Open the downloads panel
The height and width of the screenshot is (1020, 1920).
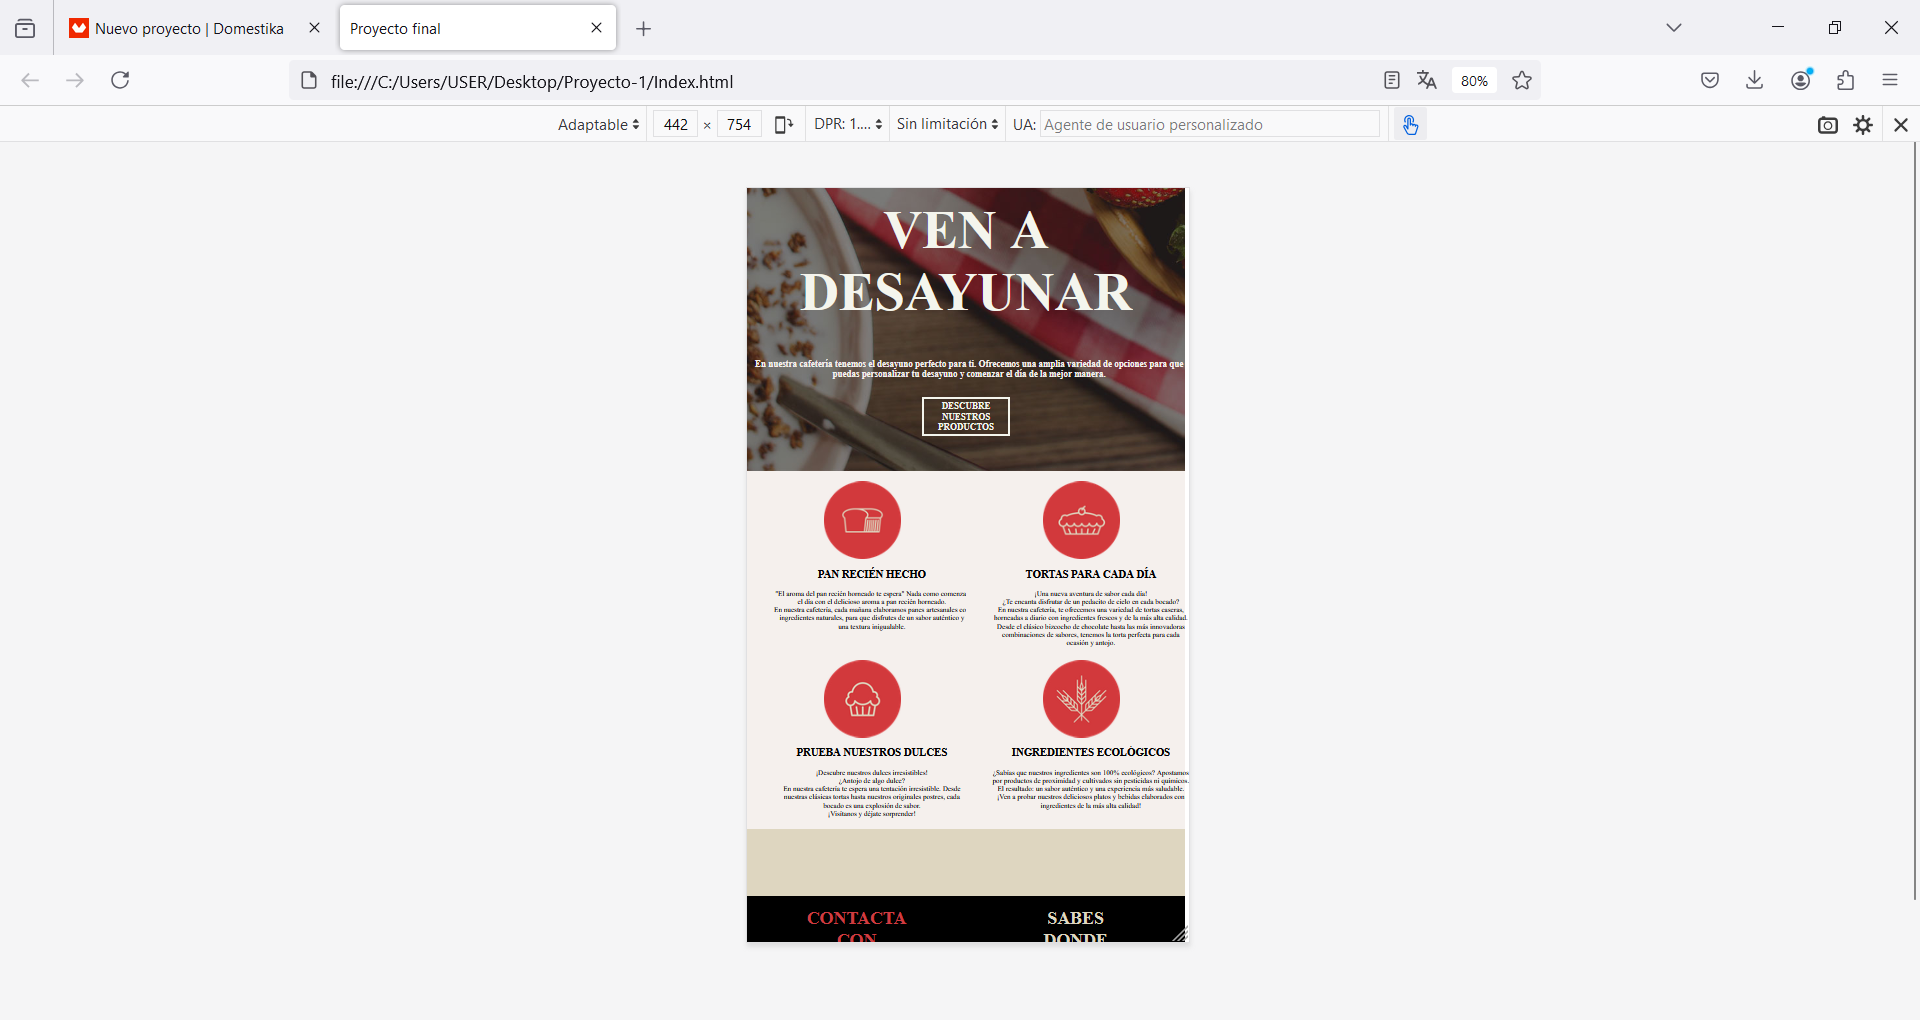[x=1755, y=80]
